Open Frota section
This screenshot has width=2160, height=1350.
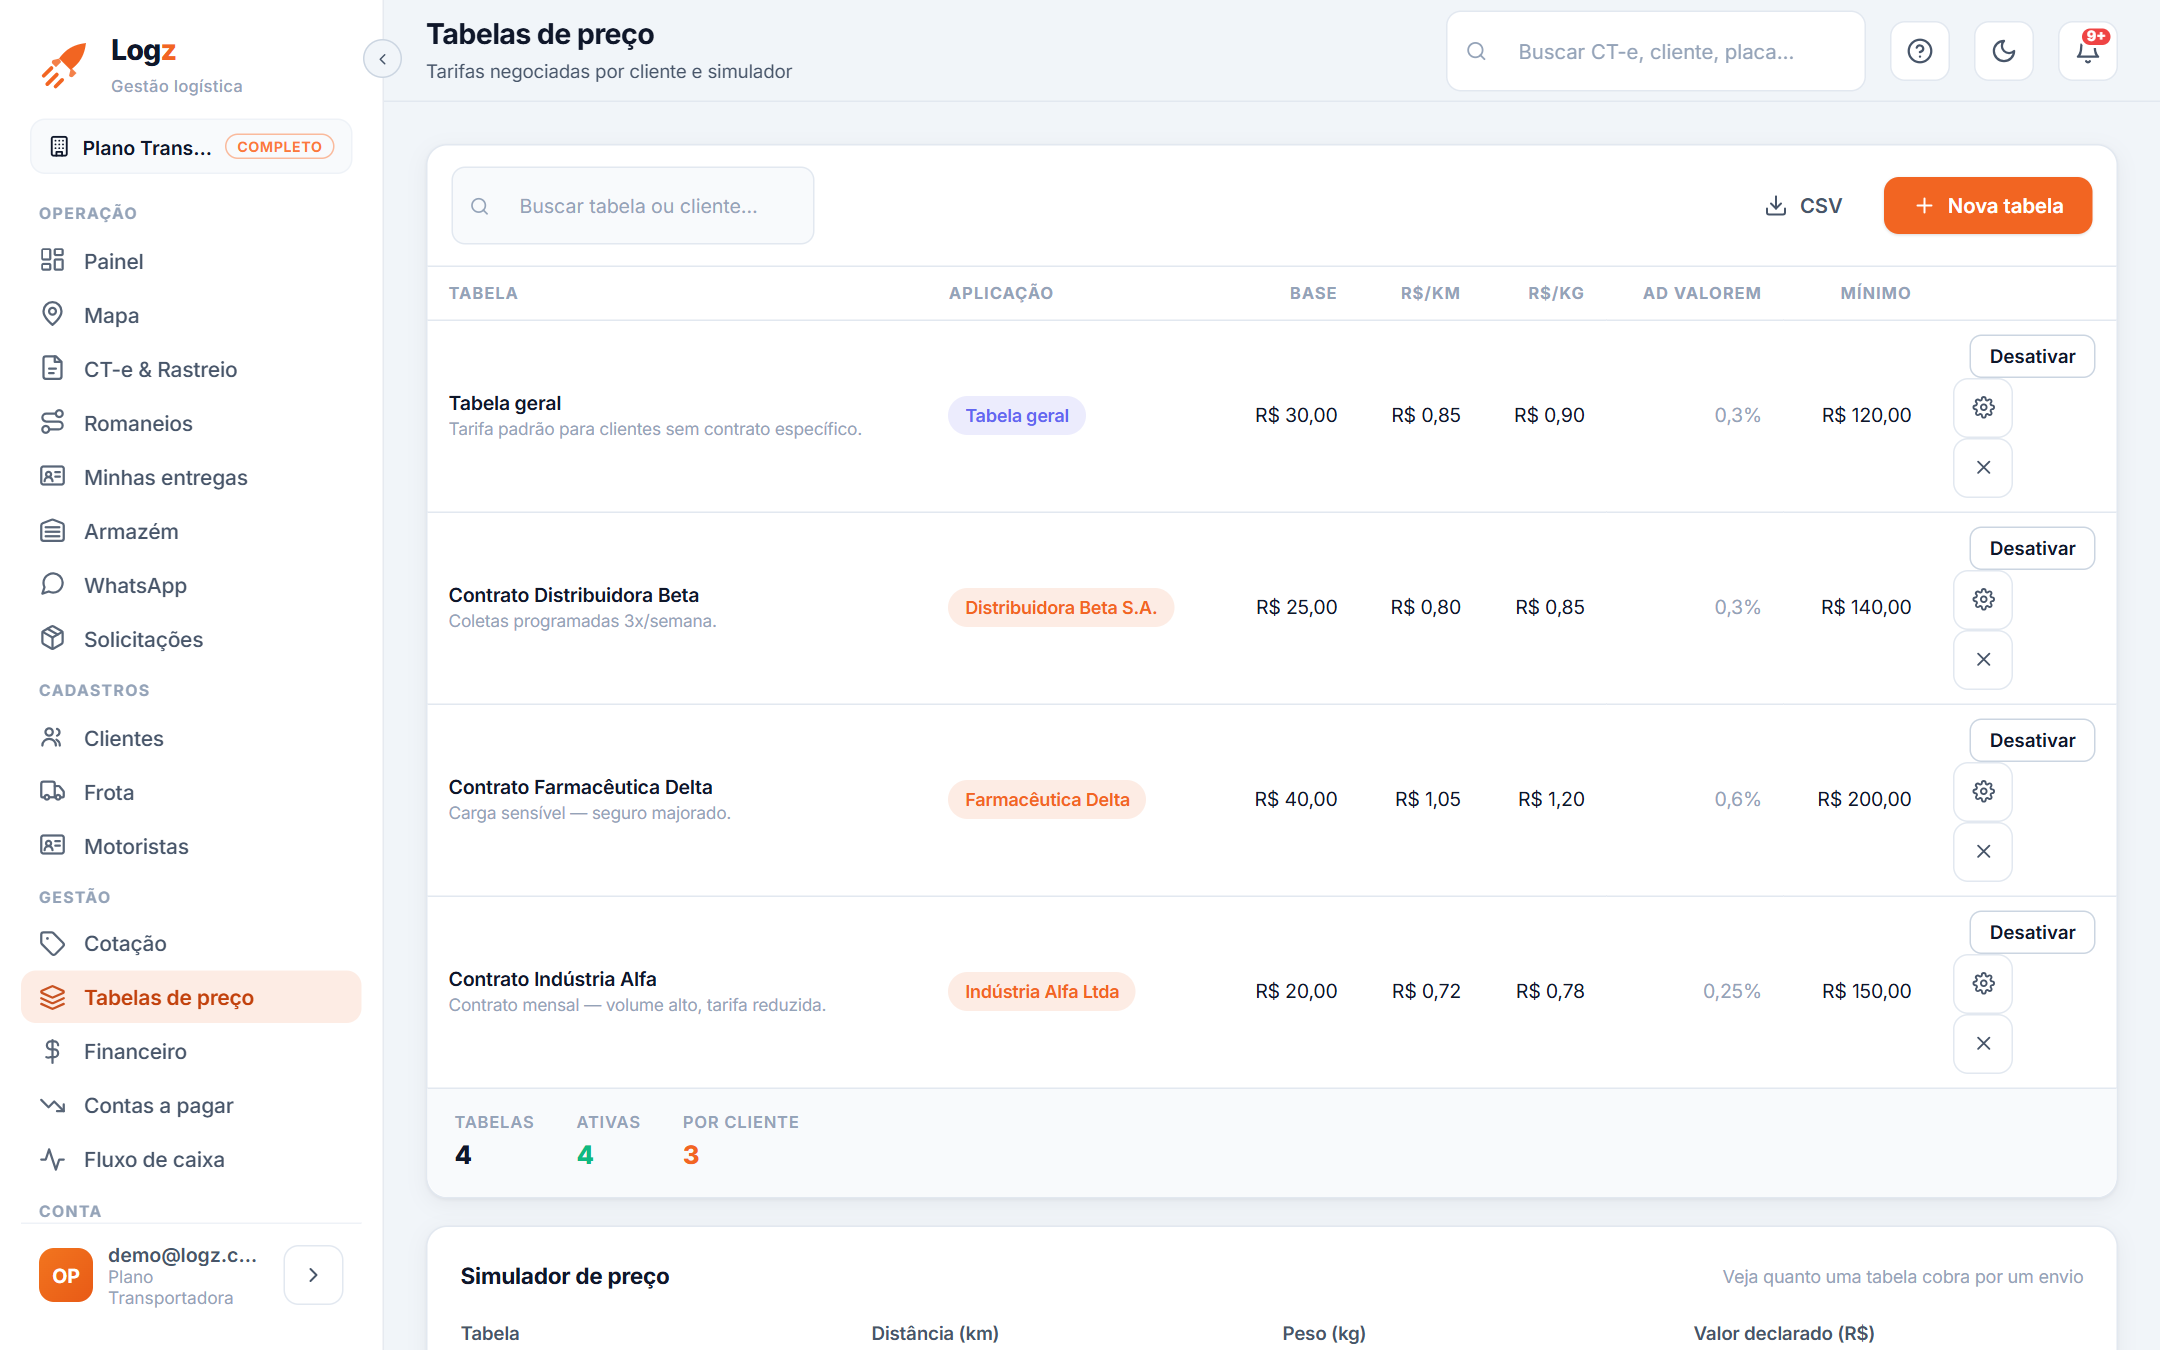[191, 792]
